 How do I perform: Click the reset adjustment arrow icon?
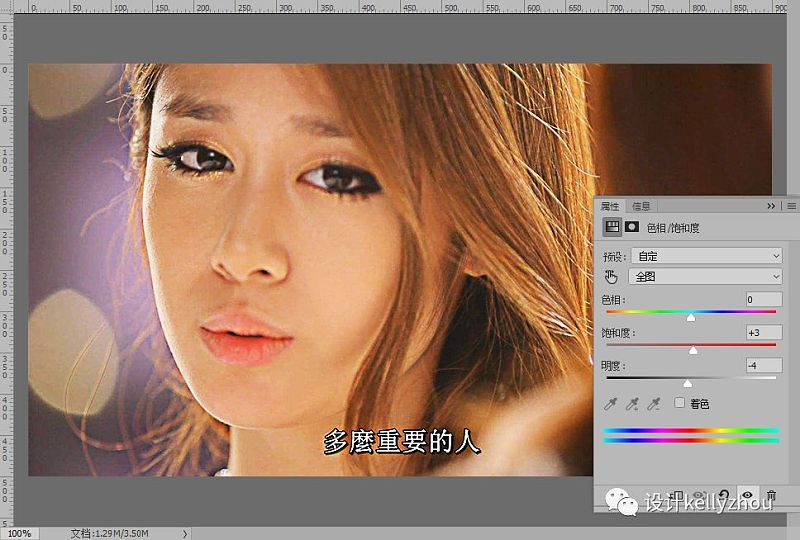723,495
